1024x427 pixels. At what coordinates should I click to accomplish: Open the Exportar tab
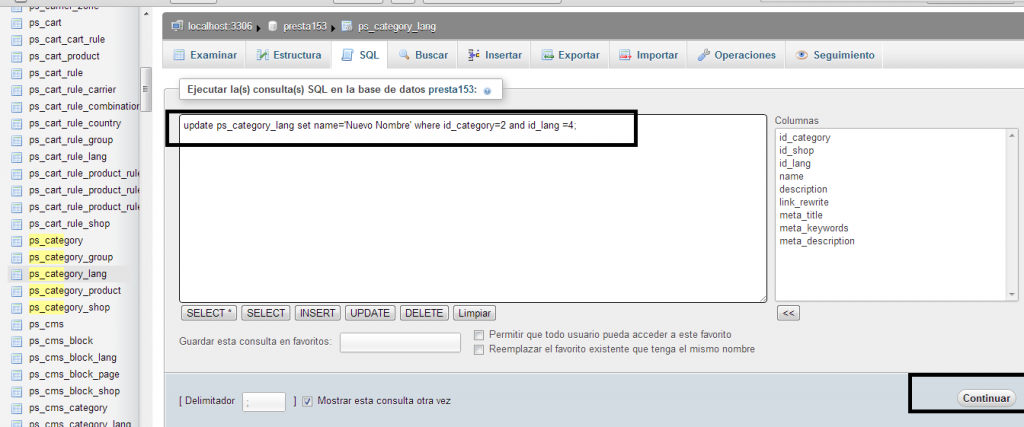(x=570, y=55)
